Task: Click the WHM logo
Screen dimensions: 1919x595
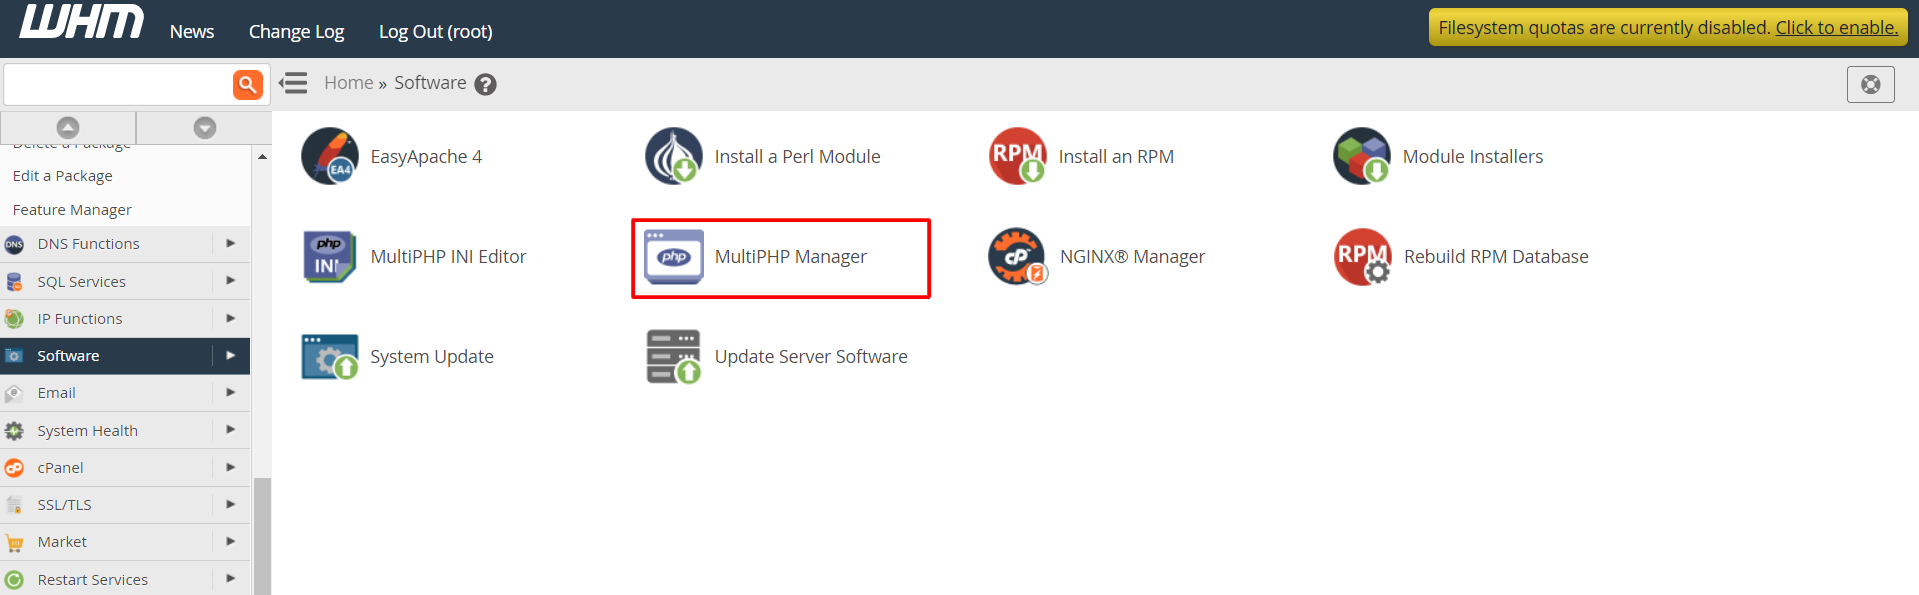Action: [82, 22]
